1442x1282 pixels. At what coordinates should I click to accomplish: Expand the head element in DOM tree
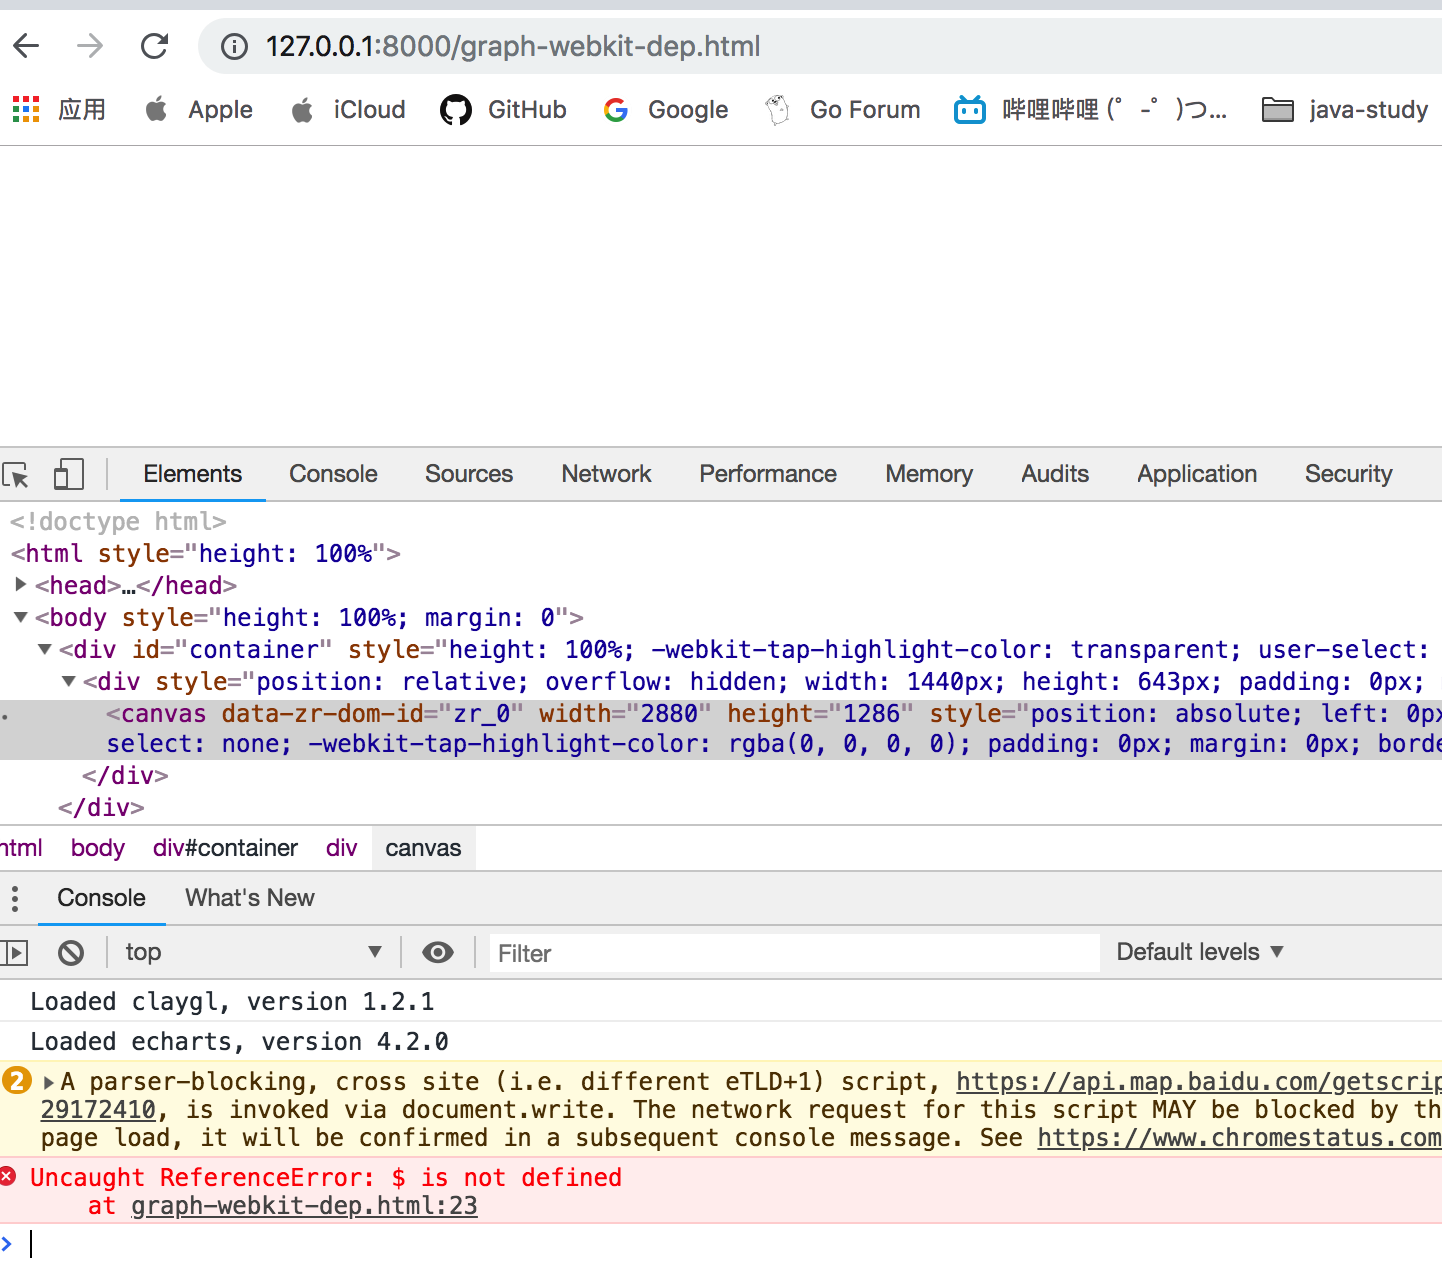[x=20, y=585]
